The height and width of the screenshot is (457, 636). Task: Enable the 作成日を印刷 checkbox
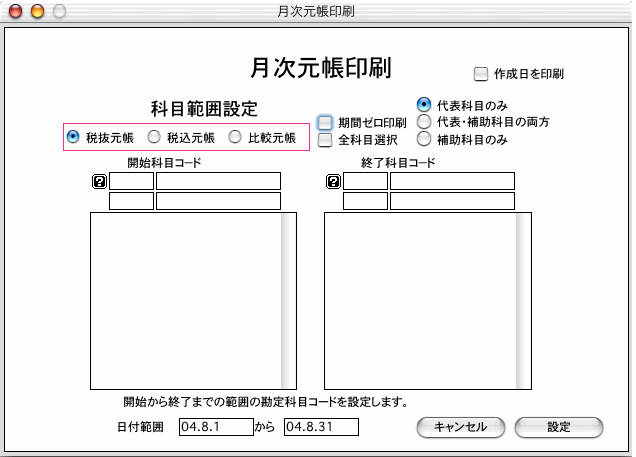(481, 74)
